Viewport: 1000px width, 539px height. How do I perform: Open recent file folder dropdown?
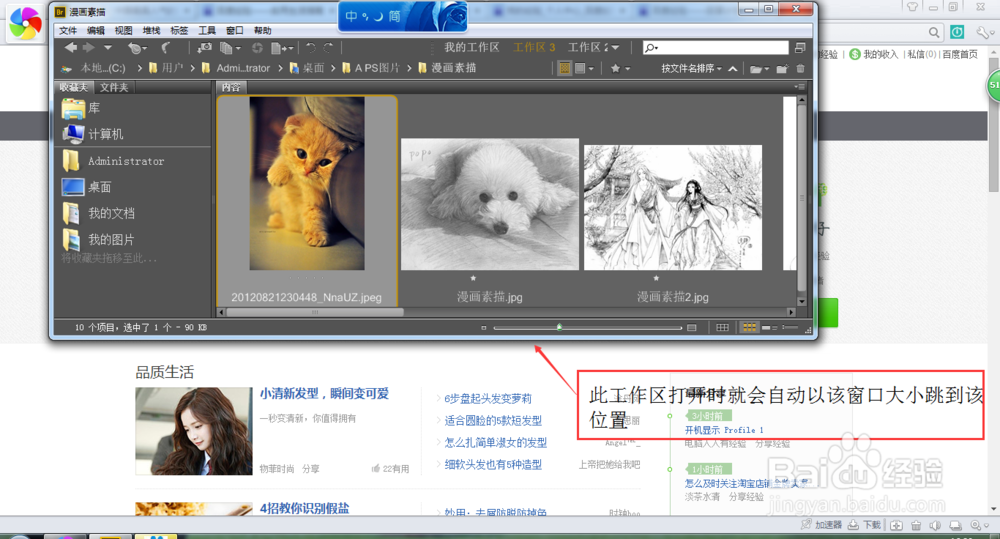[x=759, y=68]
